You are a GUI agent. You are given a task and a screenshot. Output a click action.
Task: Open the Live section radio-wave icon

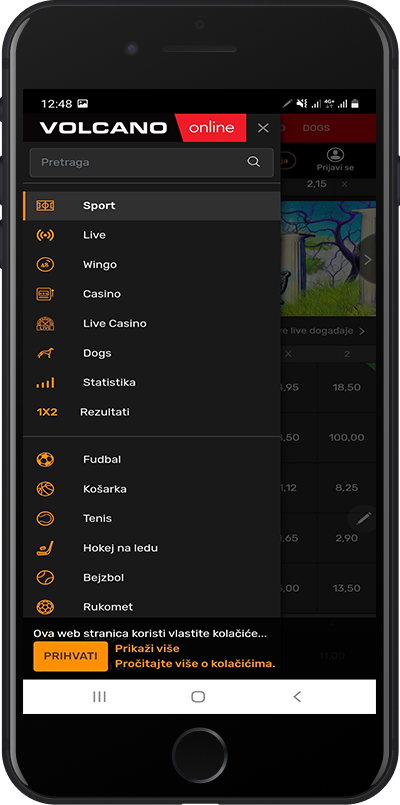[45, 235]
